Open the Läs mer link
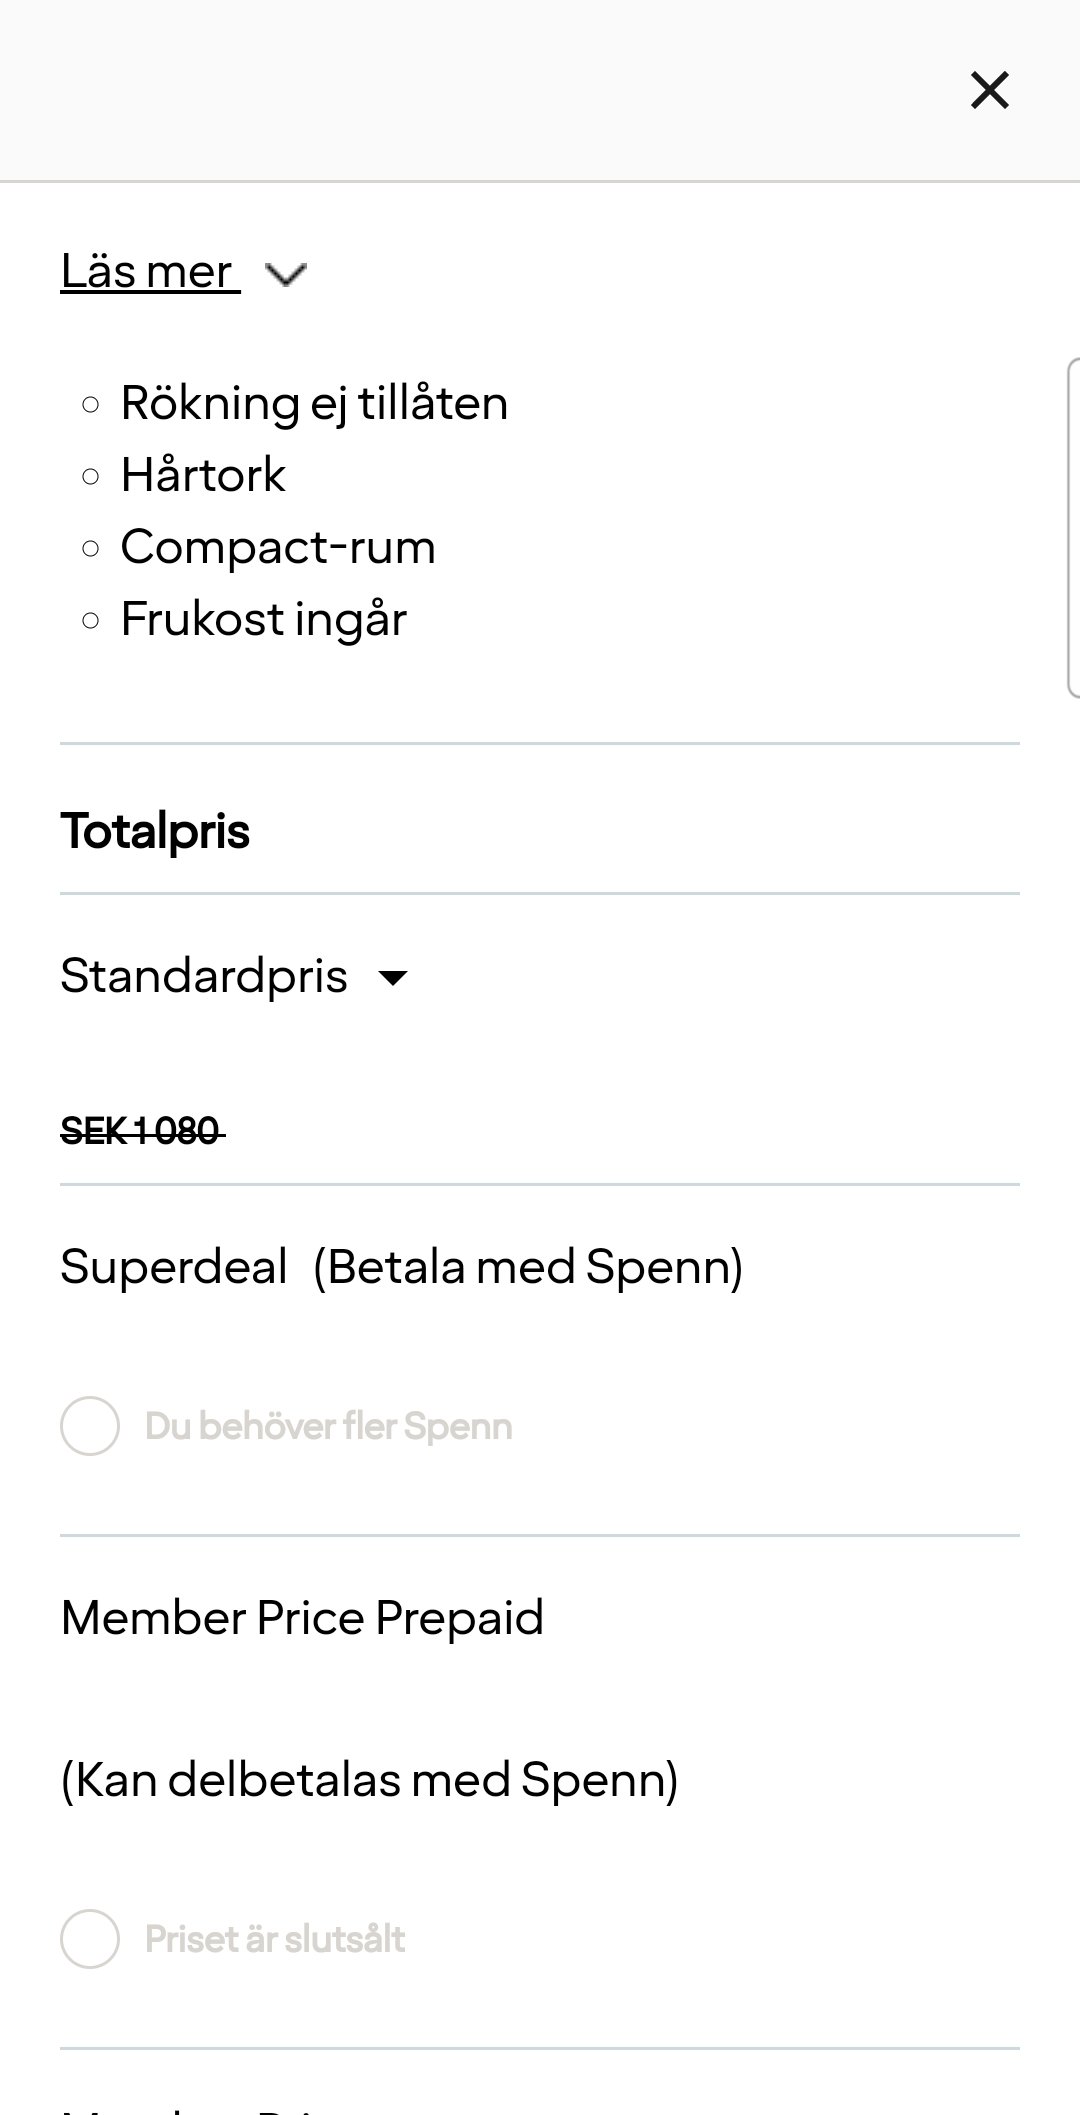 149,271
